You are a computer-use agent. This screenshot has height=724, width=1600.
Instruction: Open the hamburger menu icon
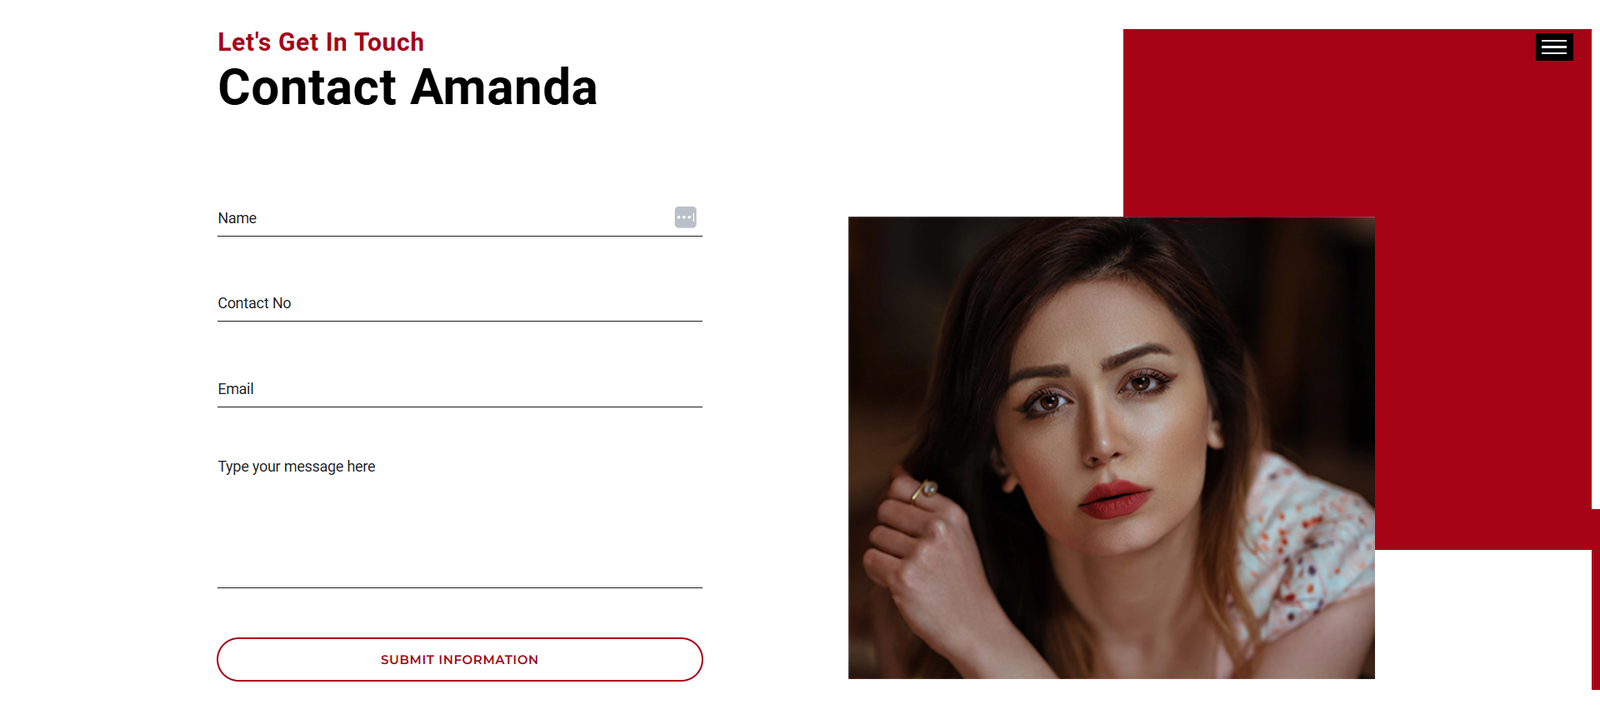click(1554, 47)
